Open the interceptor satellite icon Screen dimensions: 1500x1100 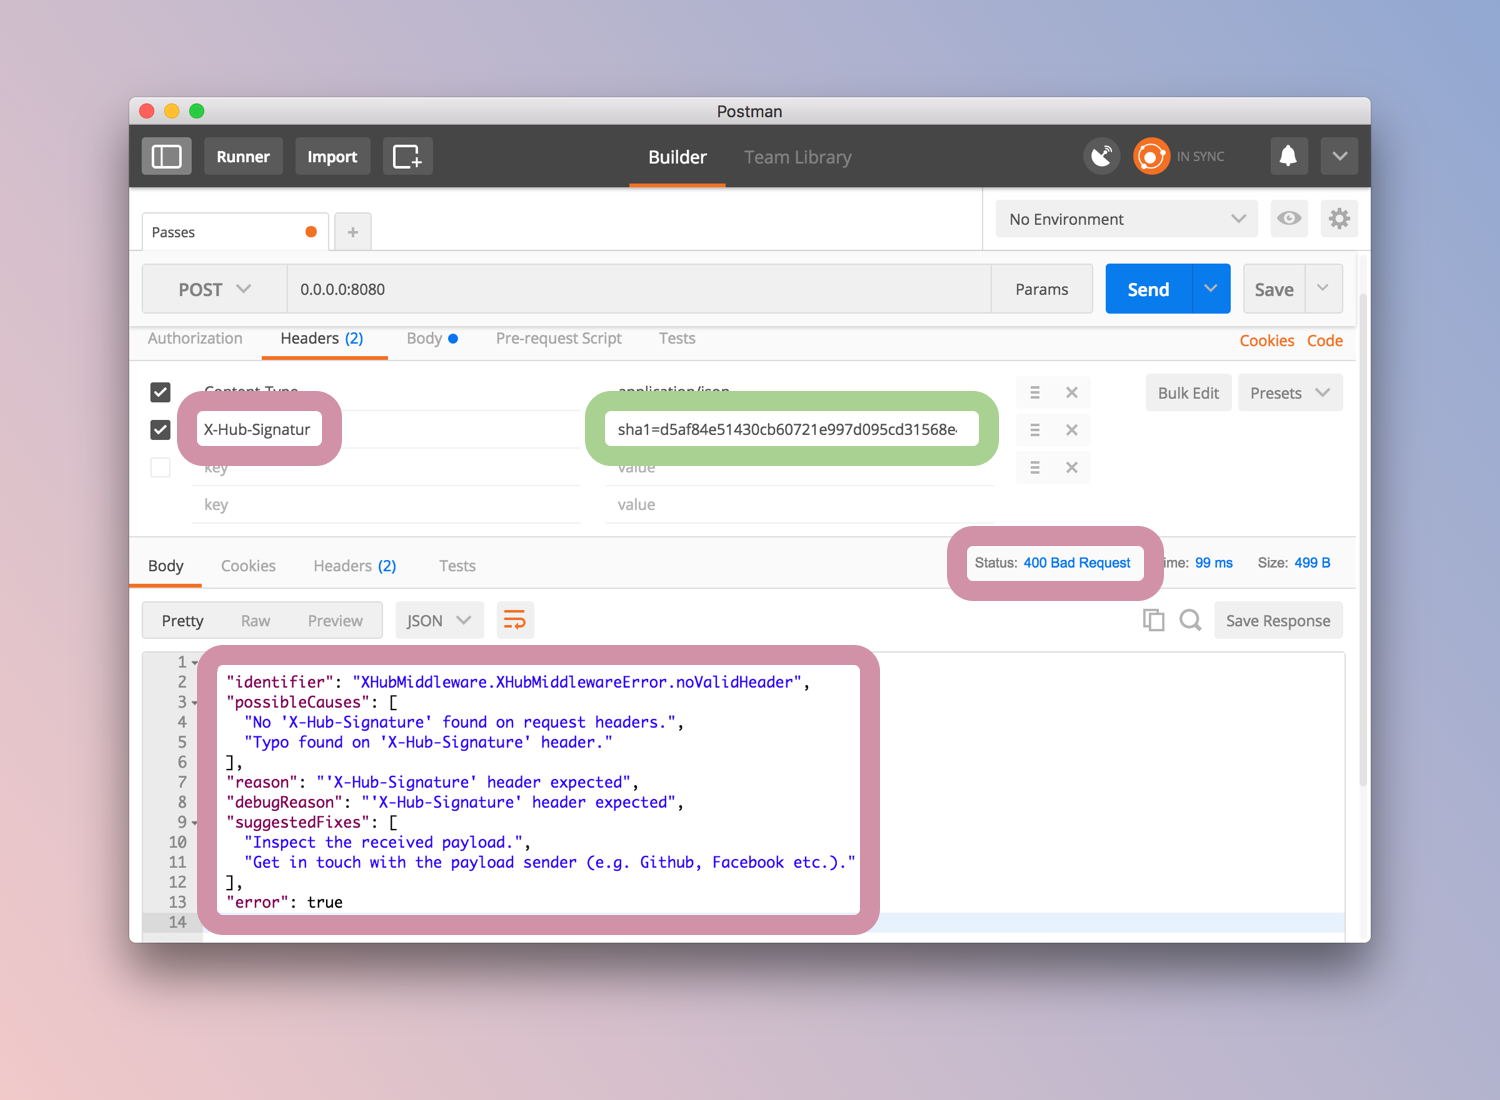[1102, 156]
